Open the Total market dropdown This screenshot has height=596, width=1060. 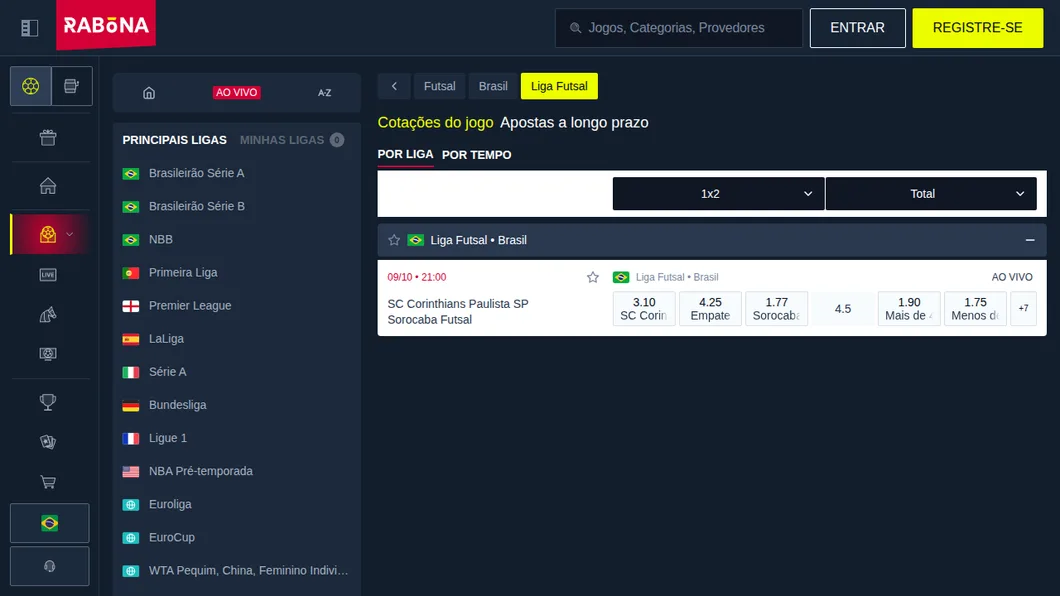931,194
